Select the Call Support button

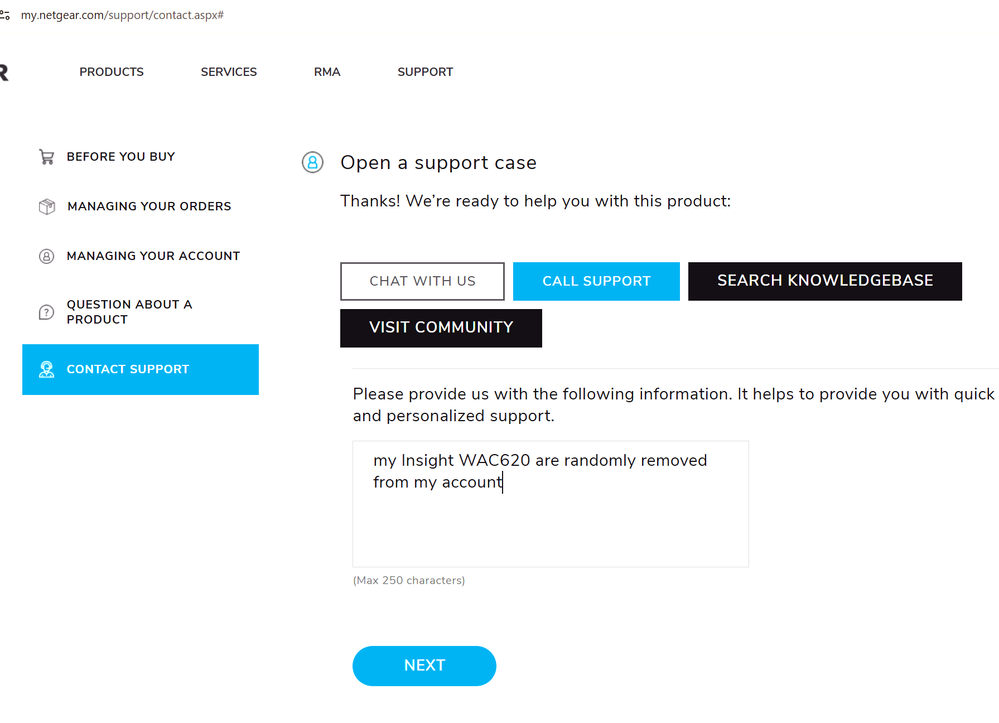click(596, 281)
